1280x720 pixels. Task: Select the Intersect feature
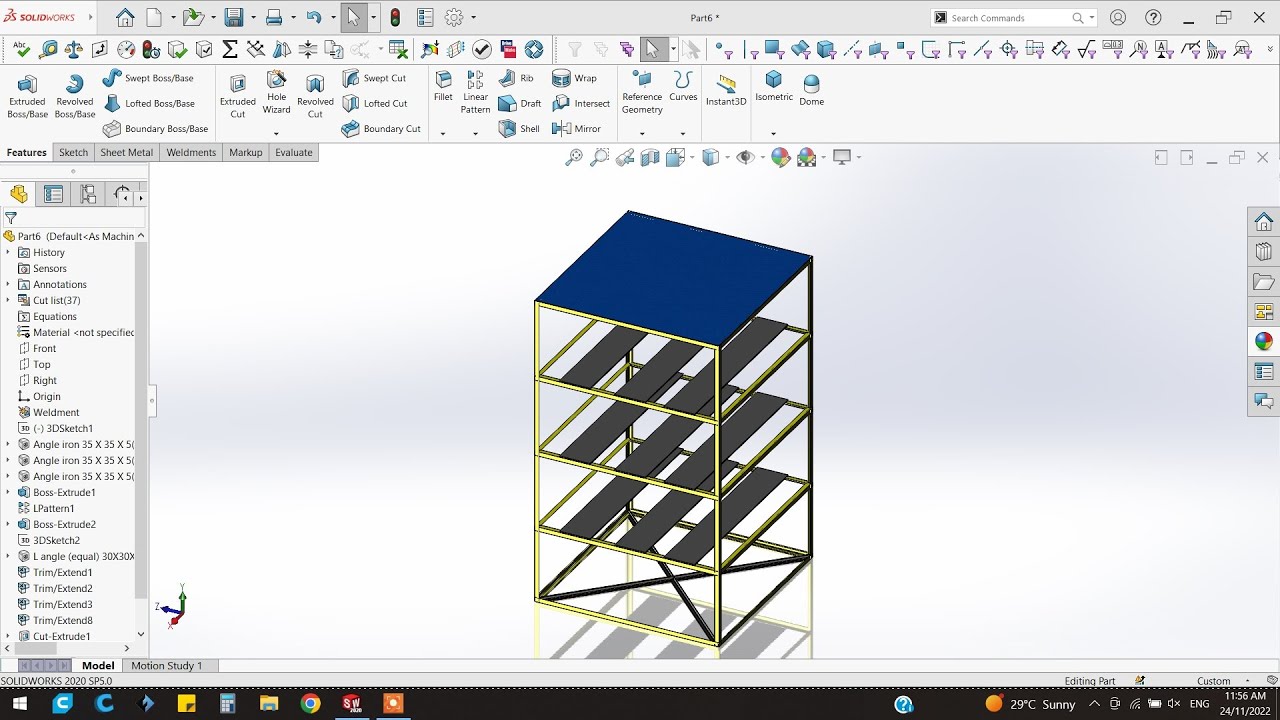coord(581,103)
